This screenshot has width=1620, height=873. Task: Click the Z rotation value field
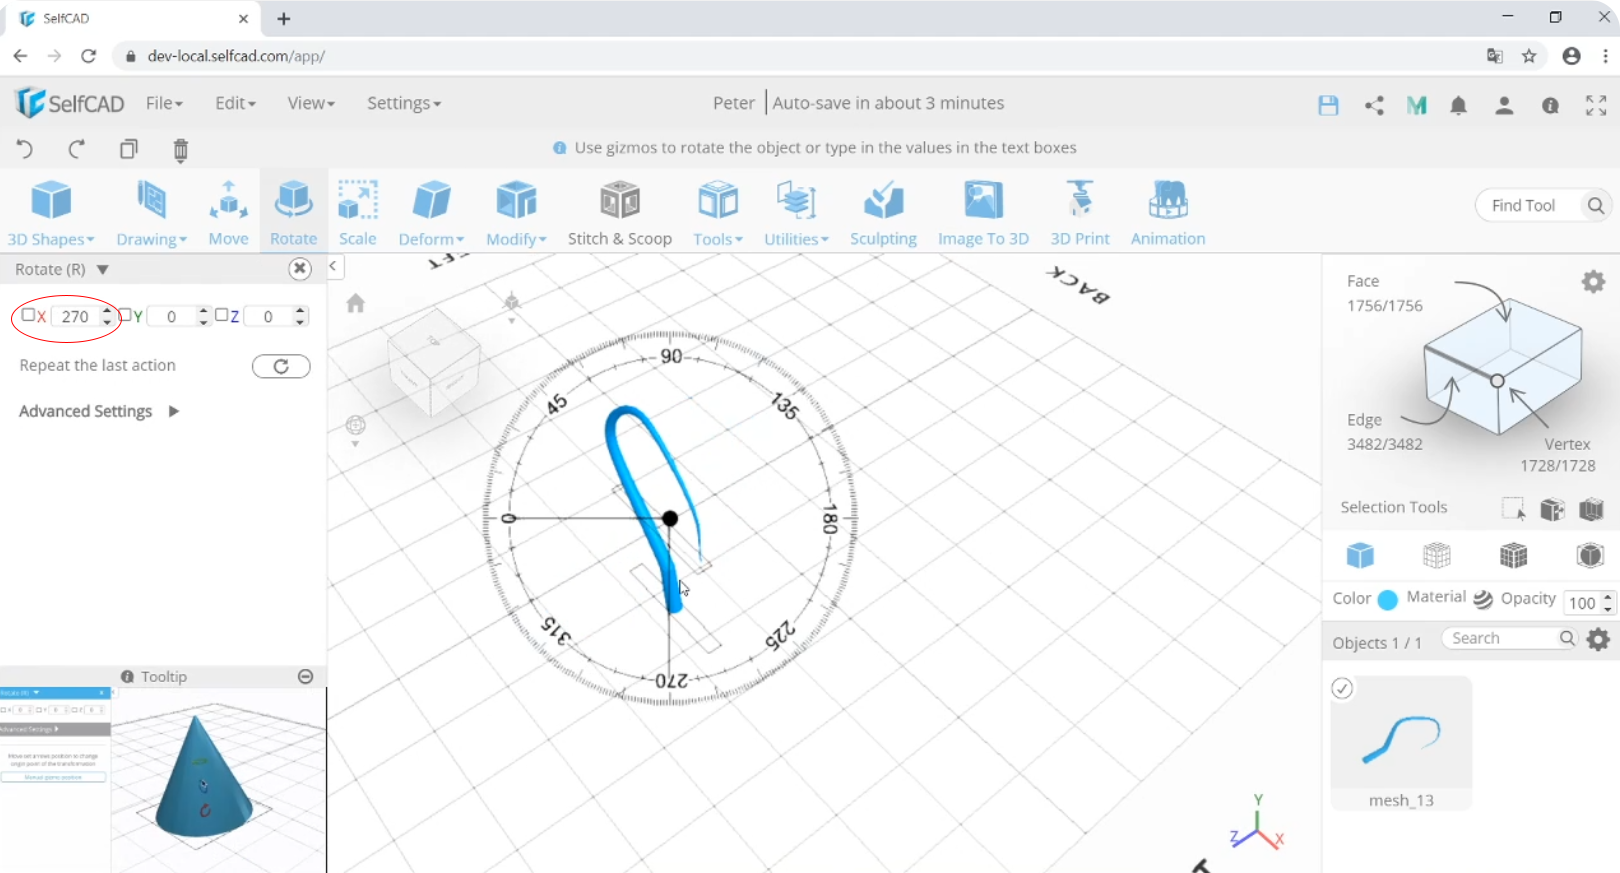(x=268, y=316)
